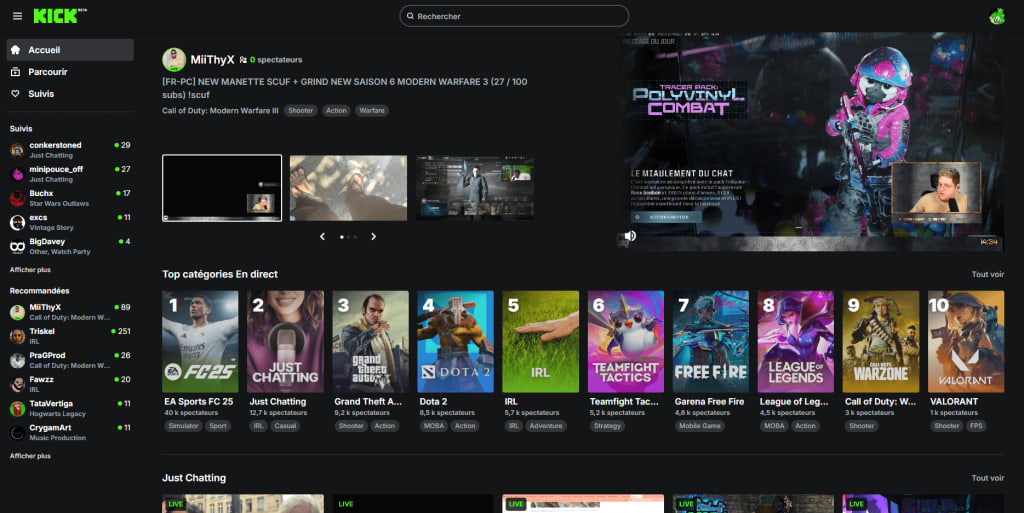Open the Parcourir browse item

point(70,72)
